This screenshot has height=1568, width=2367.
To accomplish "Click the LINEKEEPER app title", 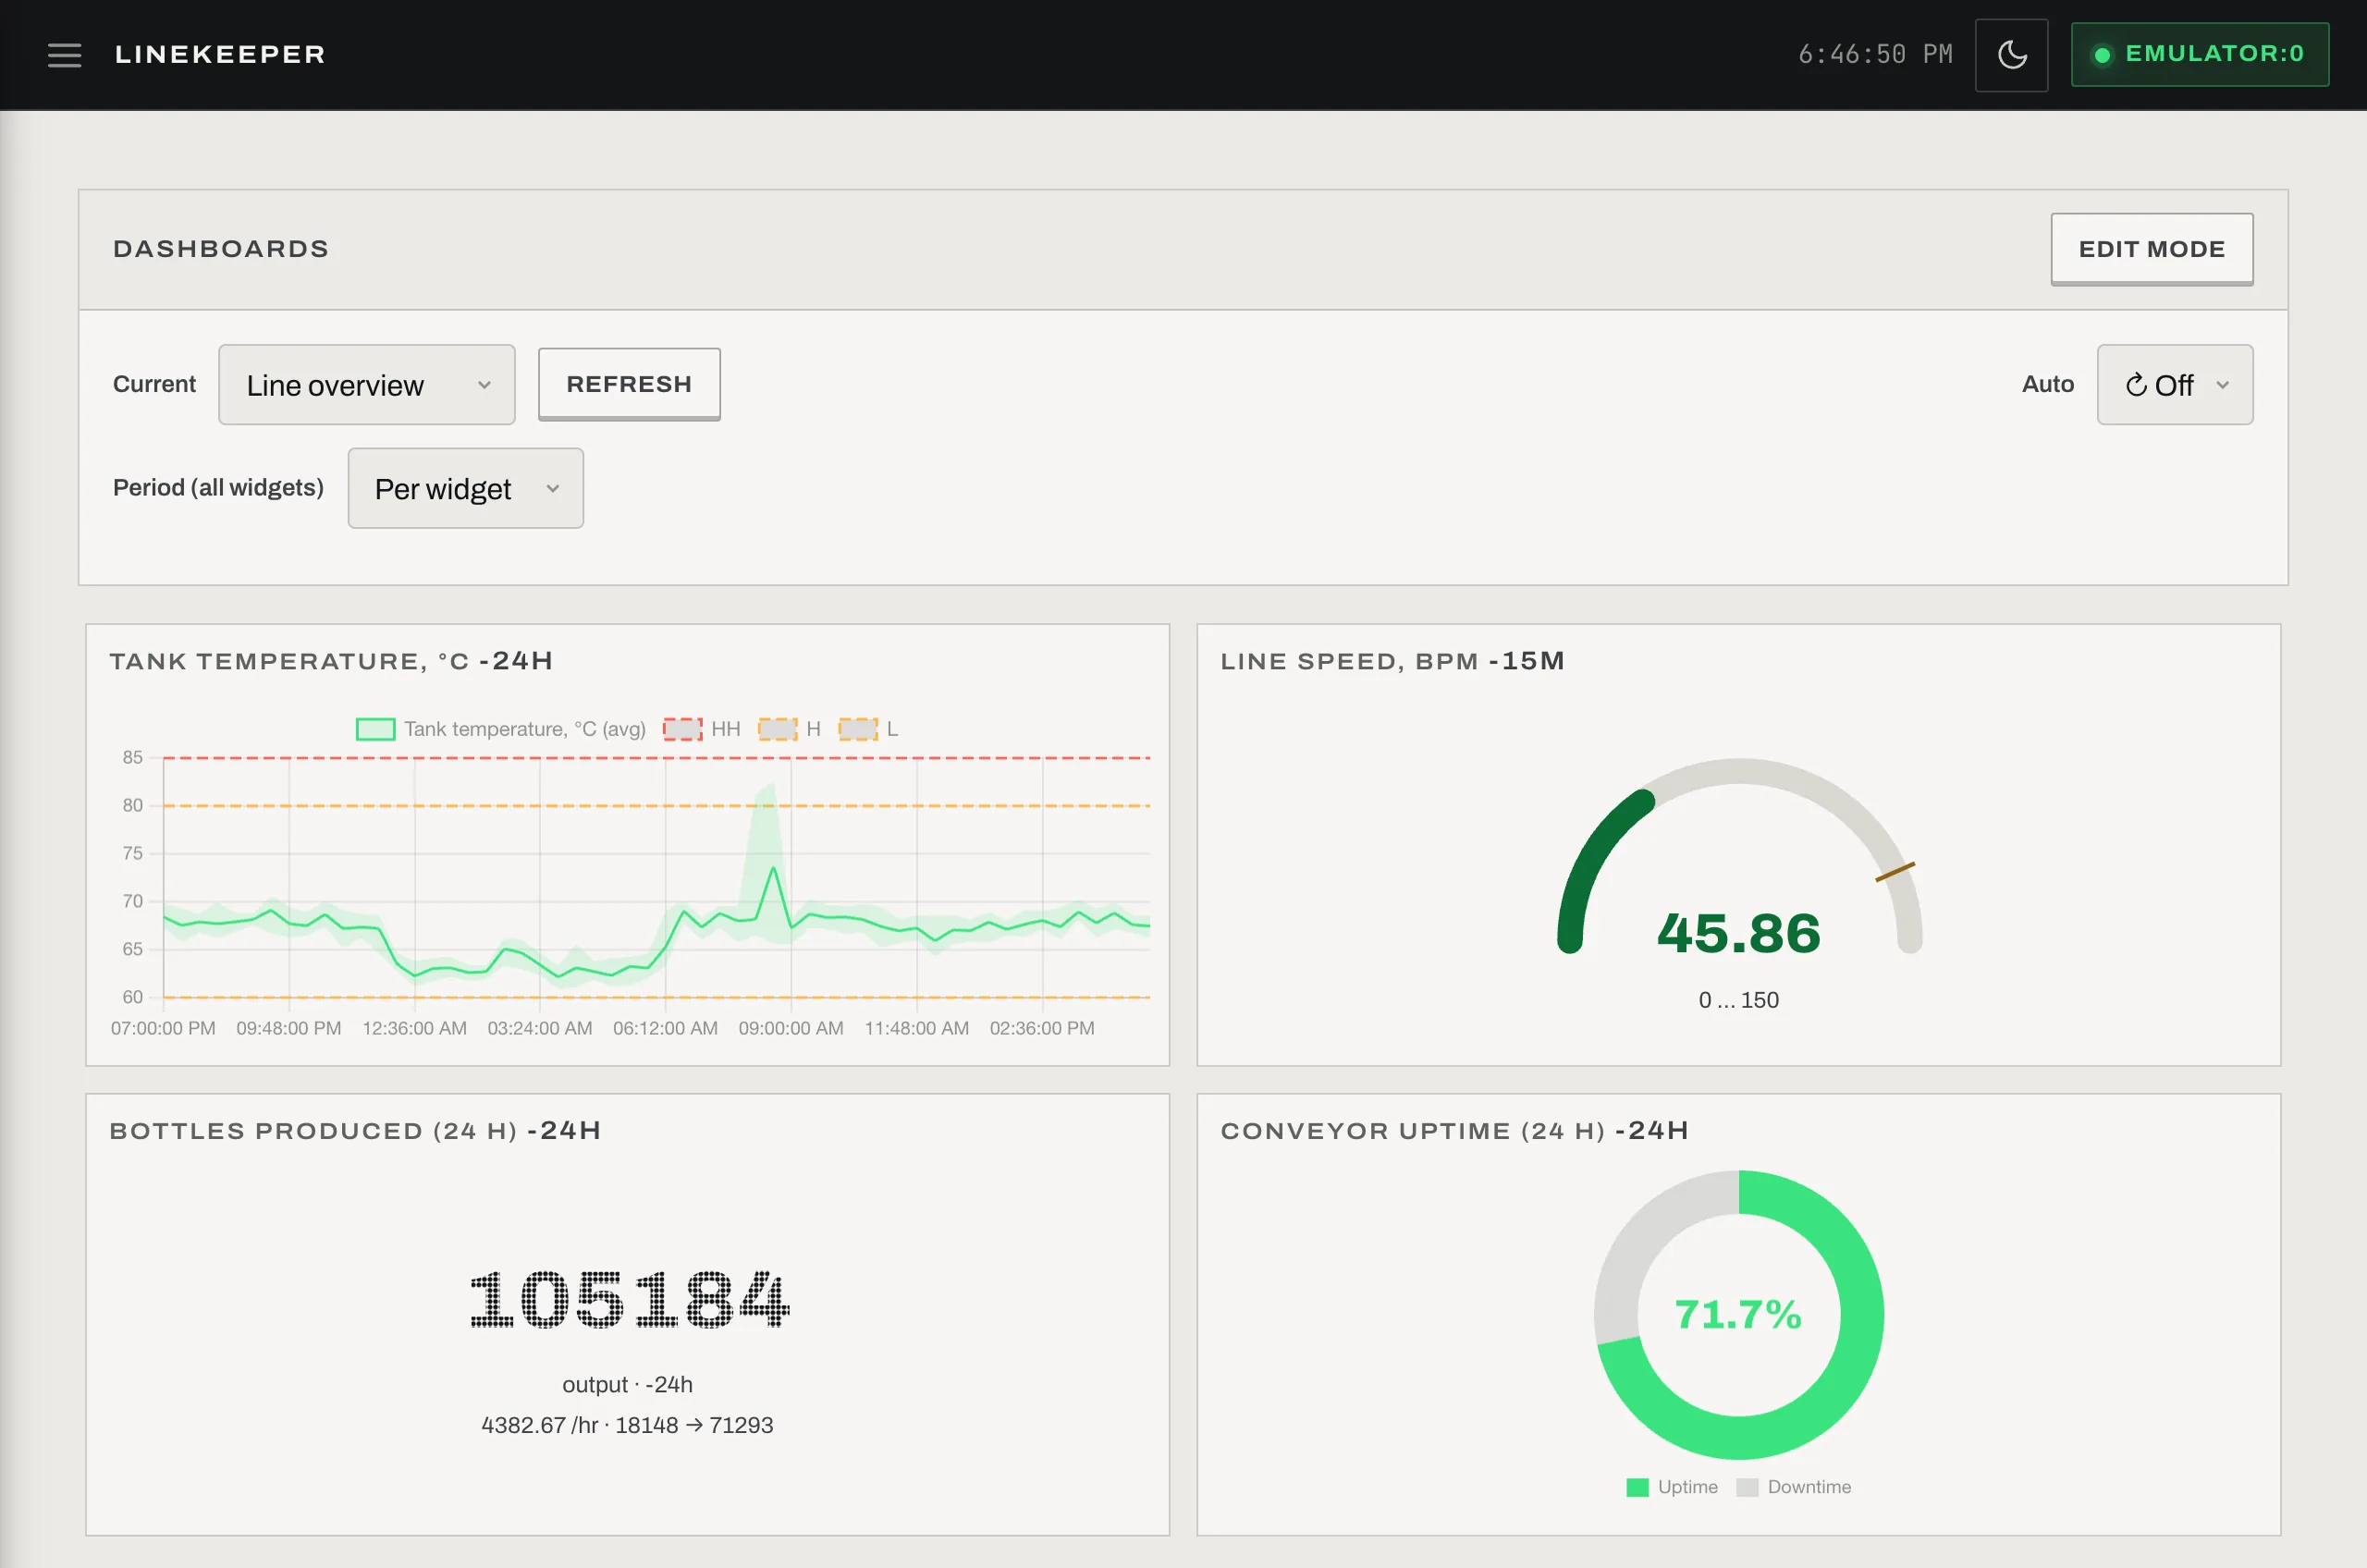I will coord(220,54).
